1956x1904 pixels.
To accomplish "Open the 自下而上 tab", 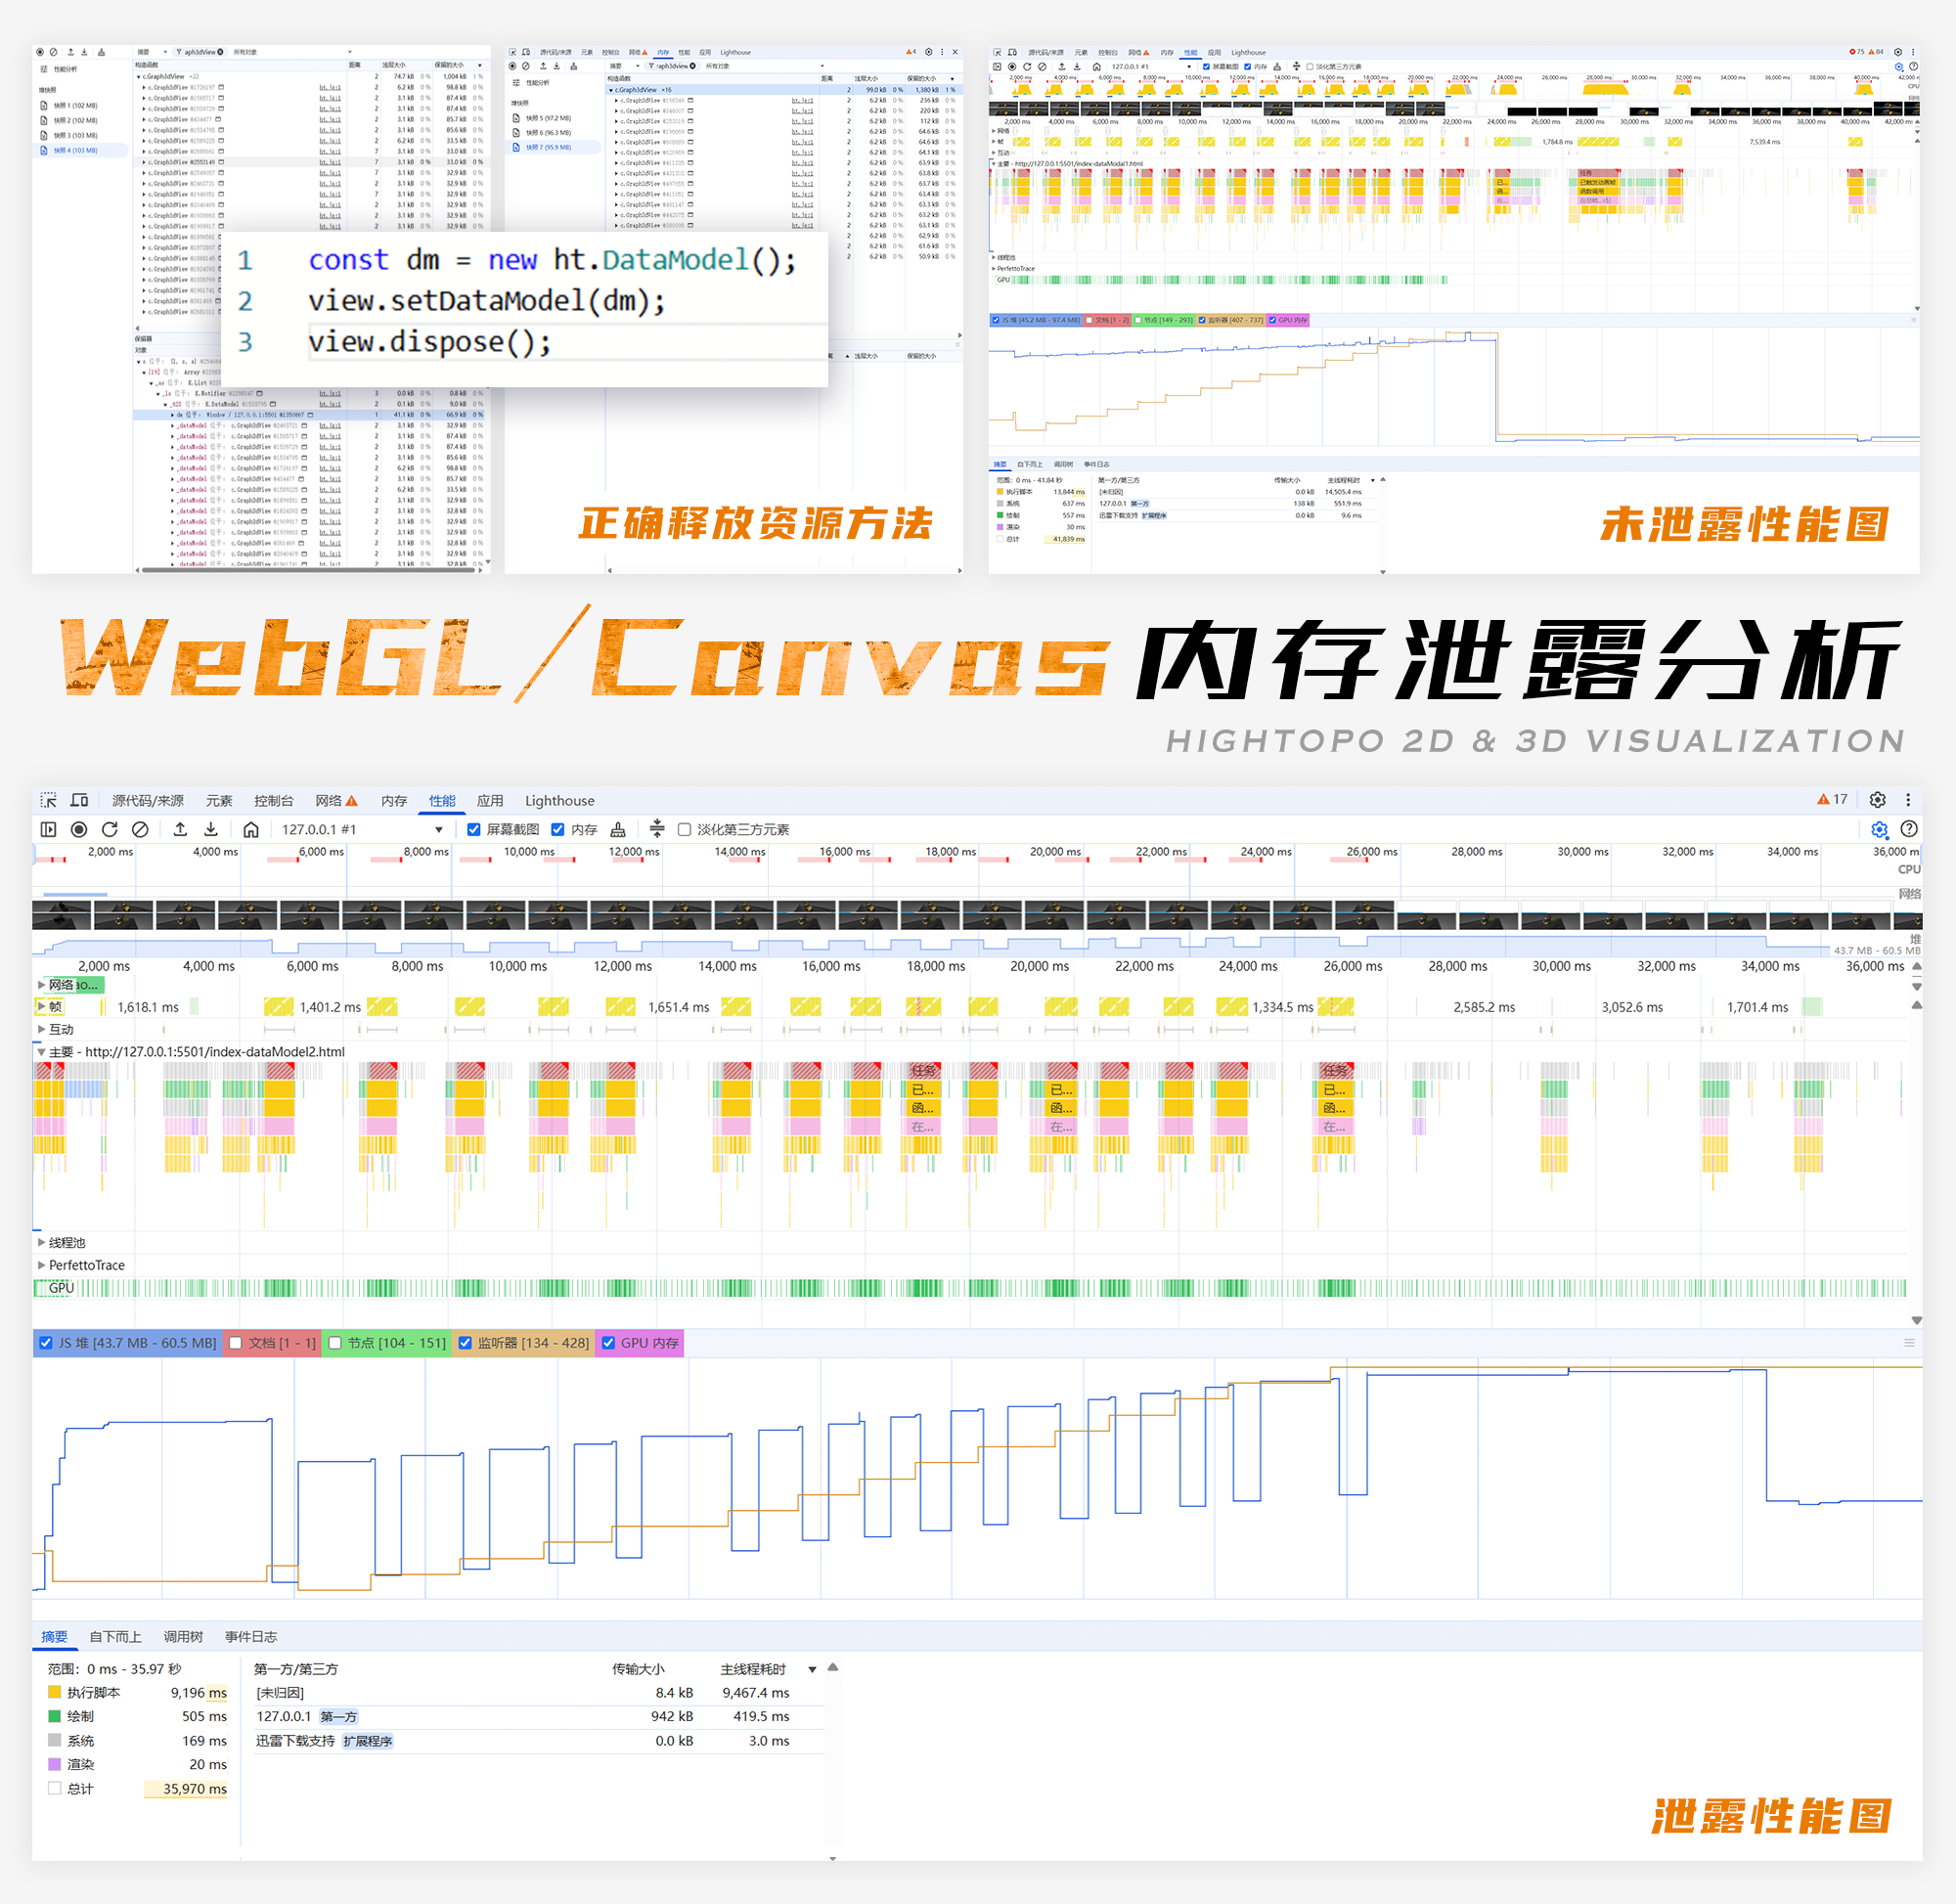I will (115, 1636).
